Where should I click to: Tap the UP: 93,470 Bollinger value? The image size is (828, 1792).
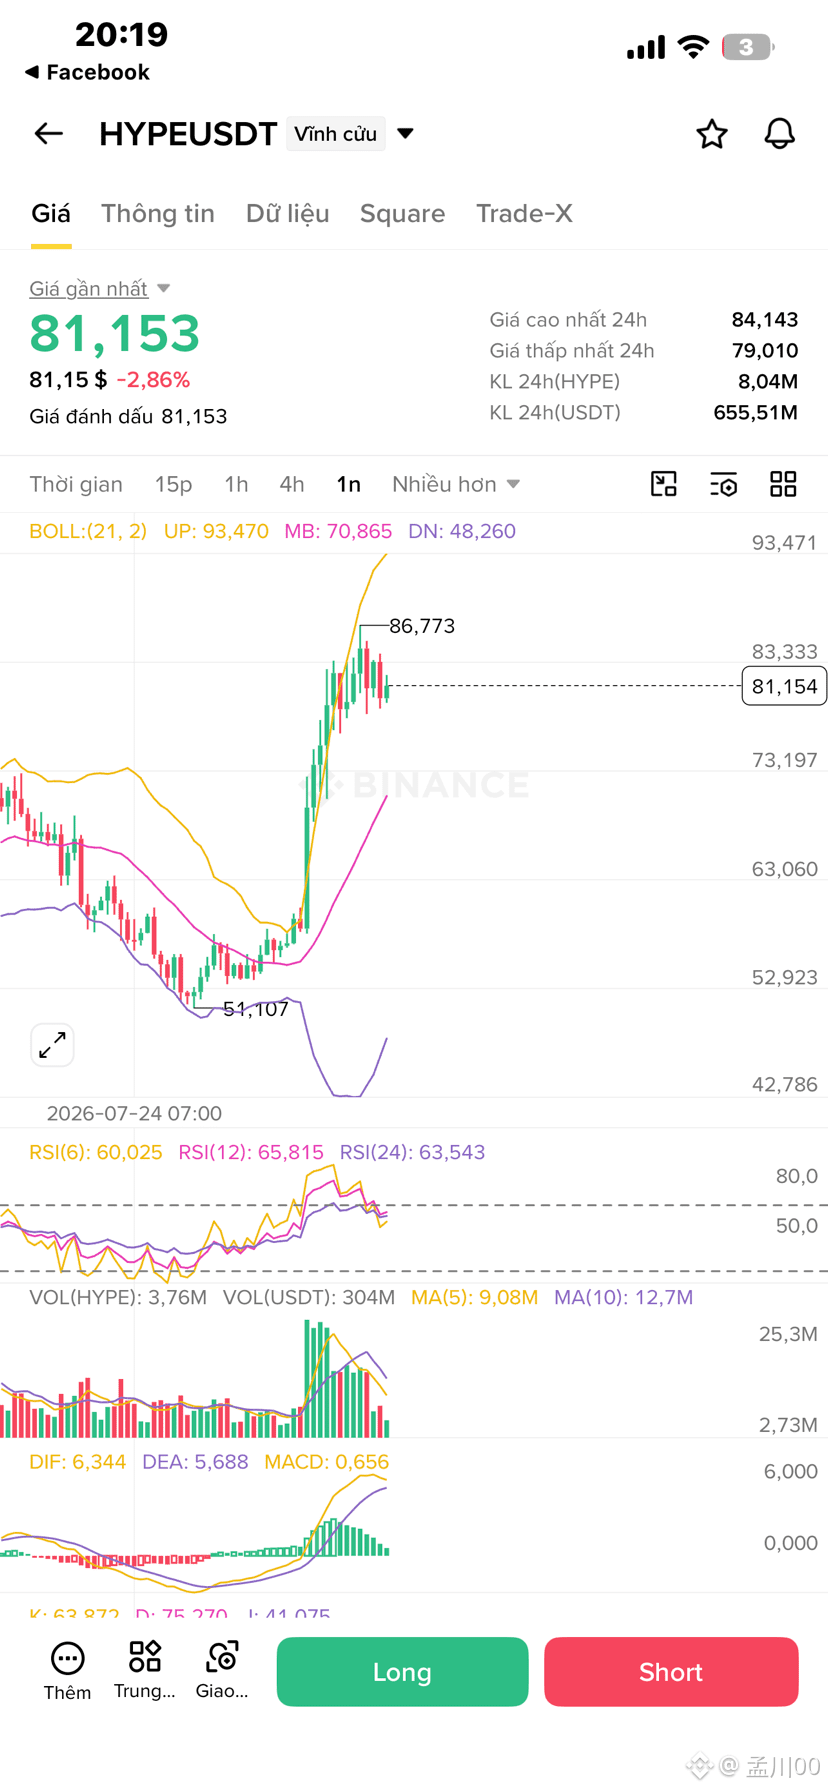click(216, 531)
